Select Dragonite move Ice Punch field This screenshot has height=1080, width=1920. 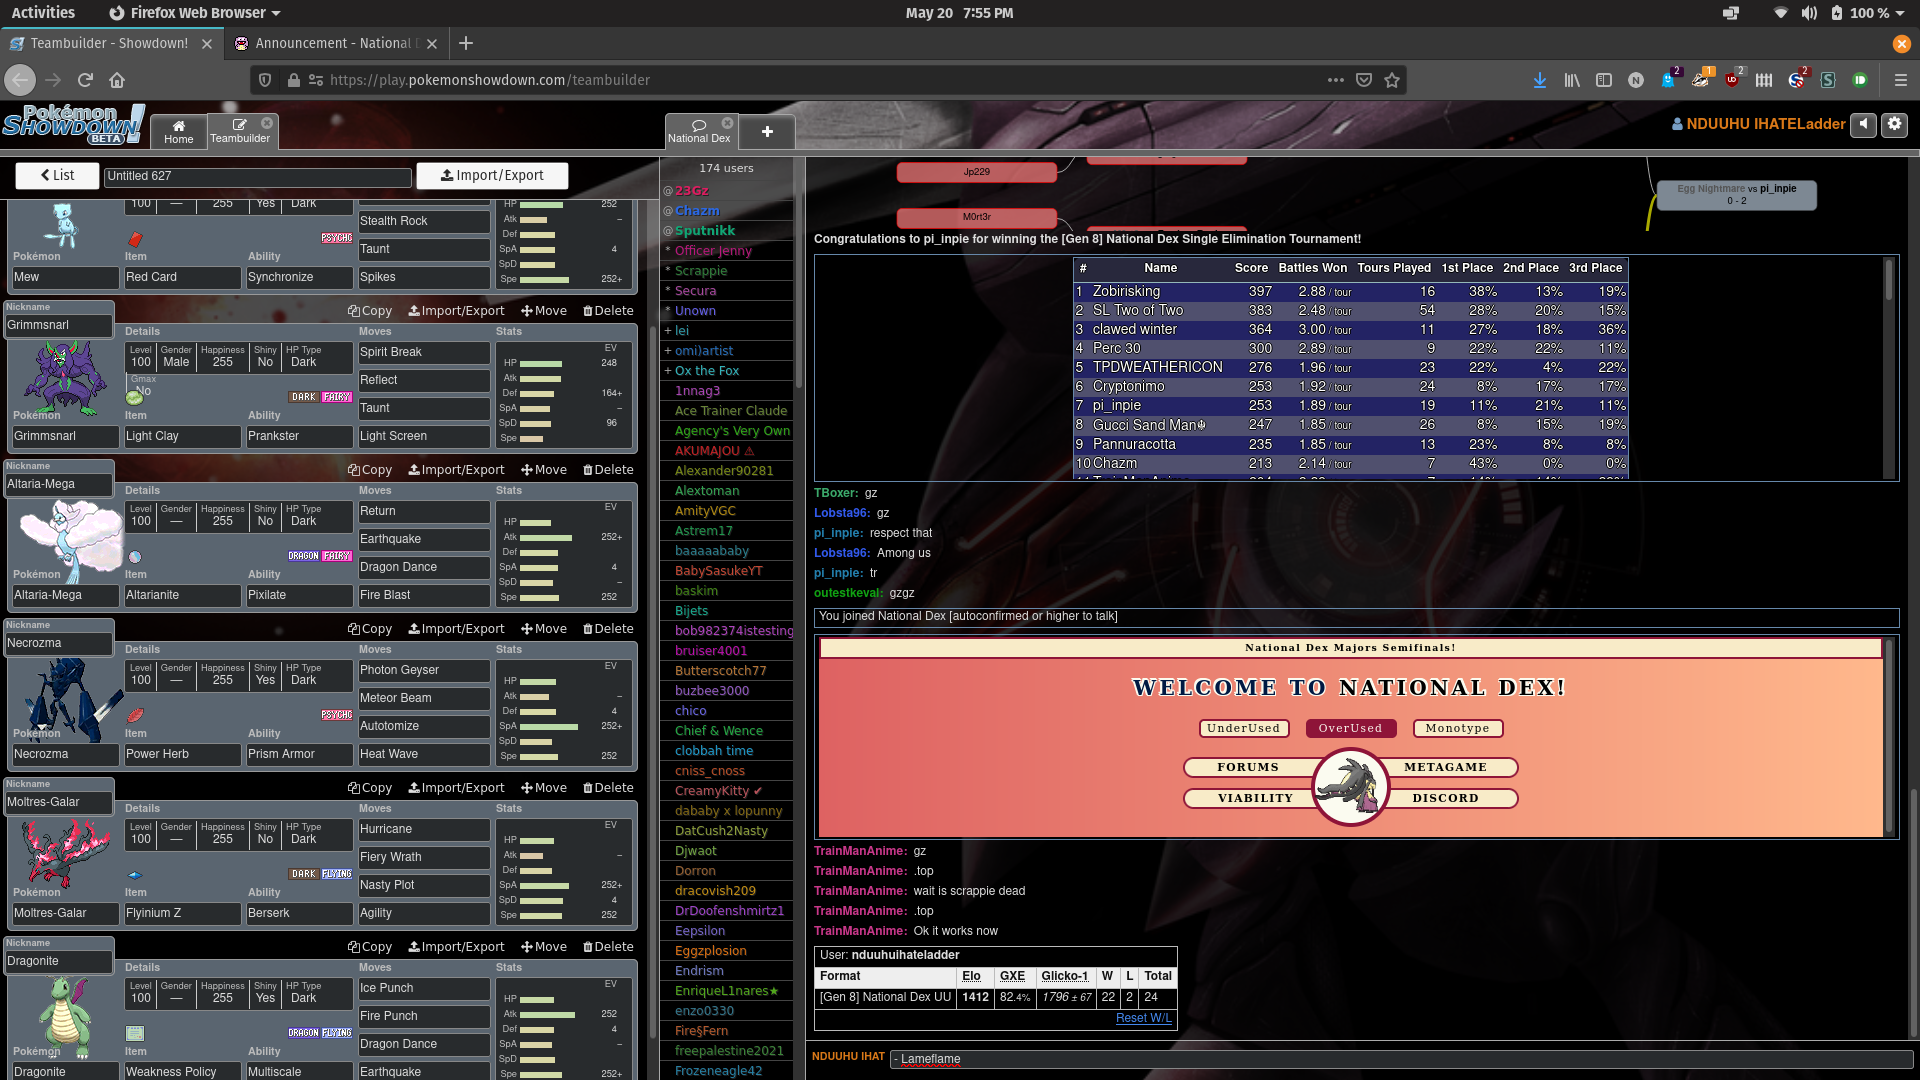424,988
